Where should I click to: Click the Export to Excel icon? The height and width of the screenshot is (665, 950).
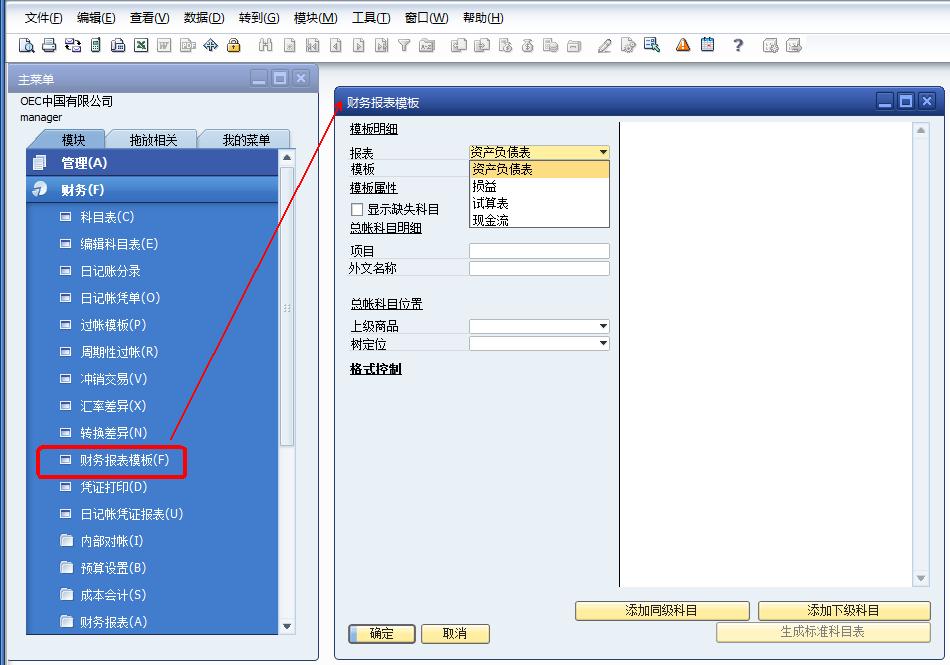[141, 45]
